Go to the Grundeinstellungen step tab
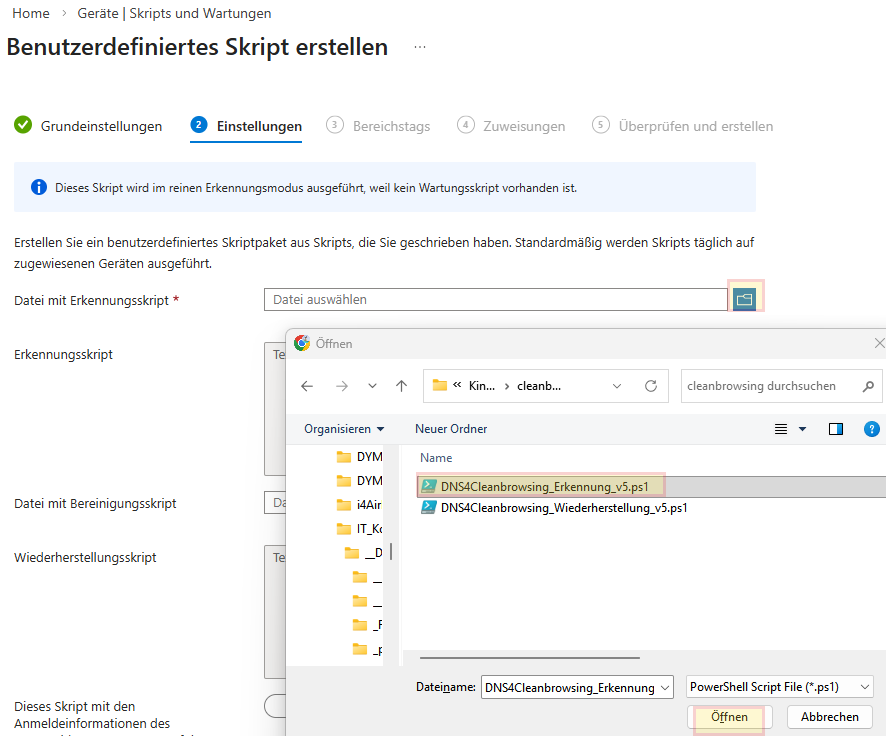This screenshot has width=886, height=736. click(88, 126)
